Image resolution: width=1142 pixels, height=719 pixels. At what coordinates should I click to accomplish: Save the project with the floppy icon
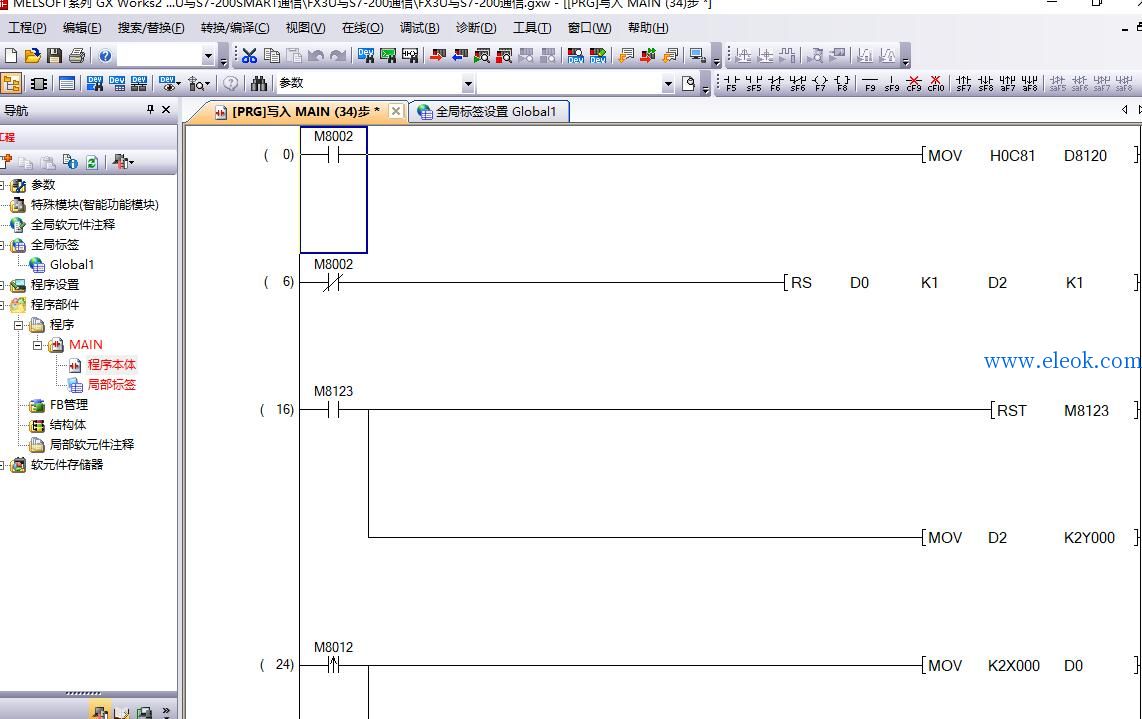[x=54, y=55]
